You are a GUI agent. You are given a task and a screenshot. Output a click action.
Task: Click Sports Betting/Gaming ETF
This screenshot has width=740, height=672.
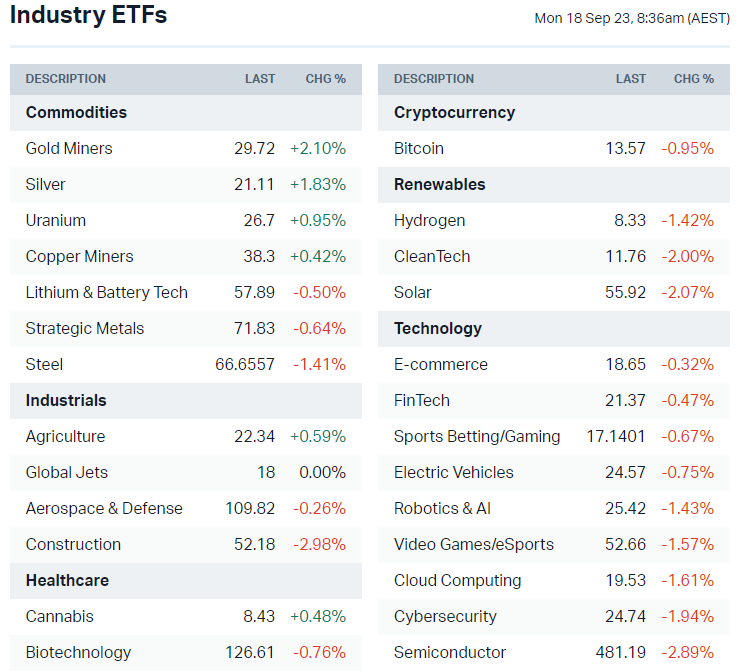pyautogui.click(x=477, y=436)
